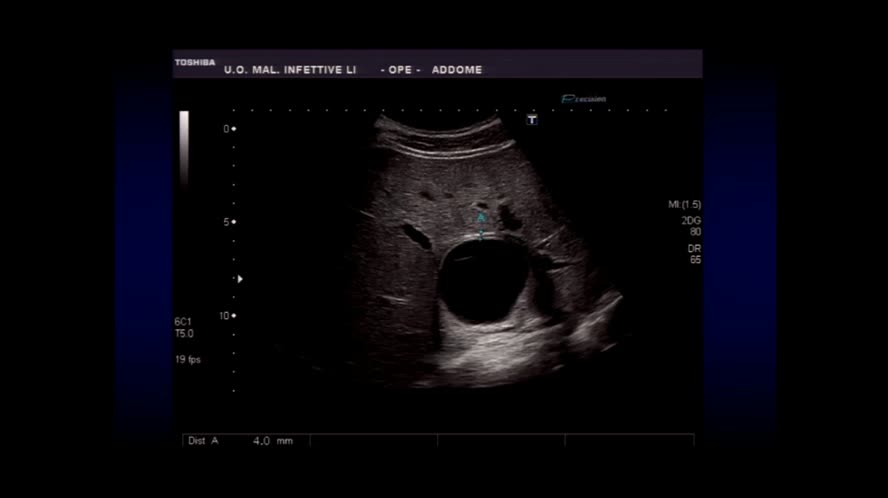This screenshot has width=888, height=498.
Task: Select the ADDOME preset label
Action: [458, 70]
